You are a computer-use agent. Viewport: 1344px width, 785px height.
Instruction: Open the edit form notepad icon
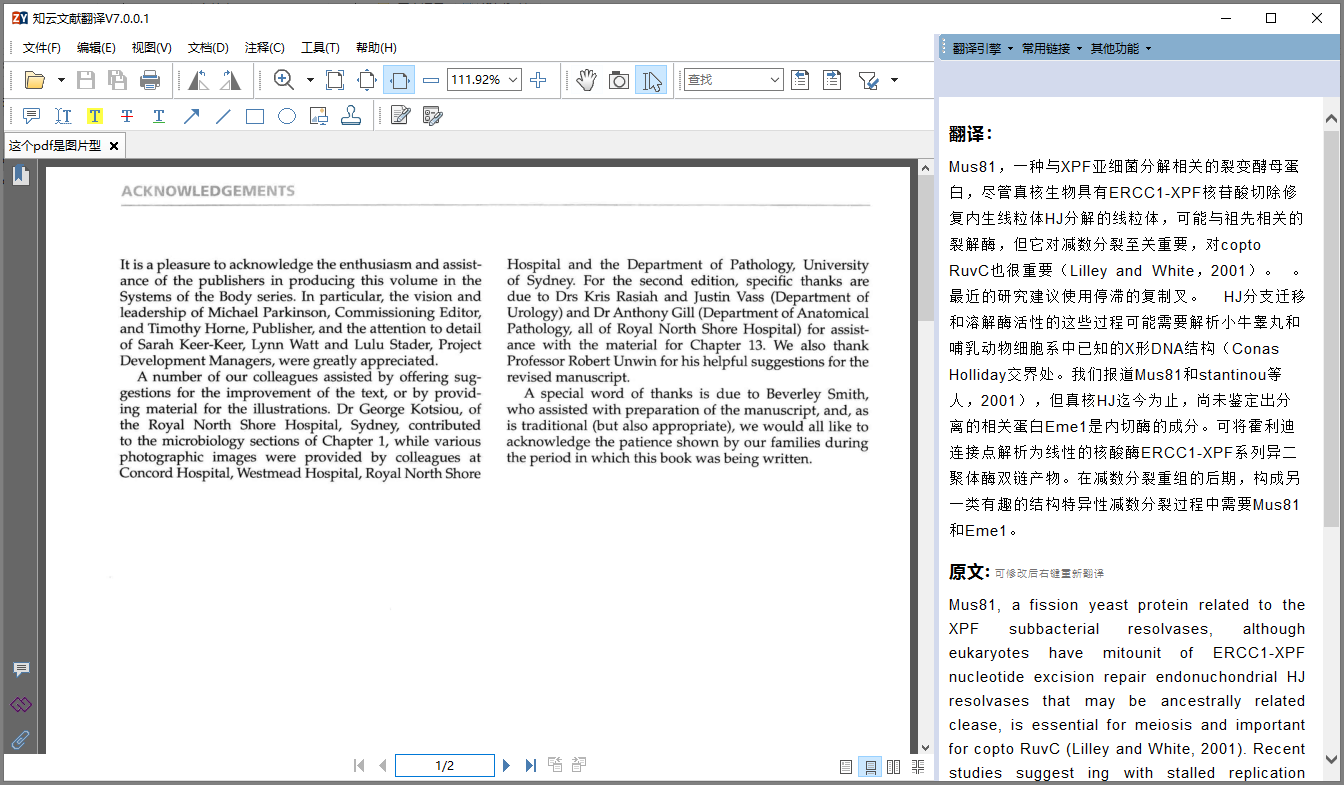point(401,116)
